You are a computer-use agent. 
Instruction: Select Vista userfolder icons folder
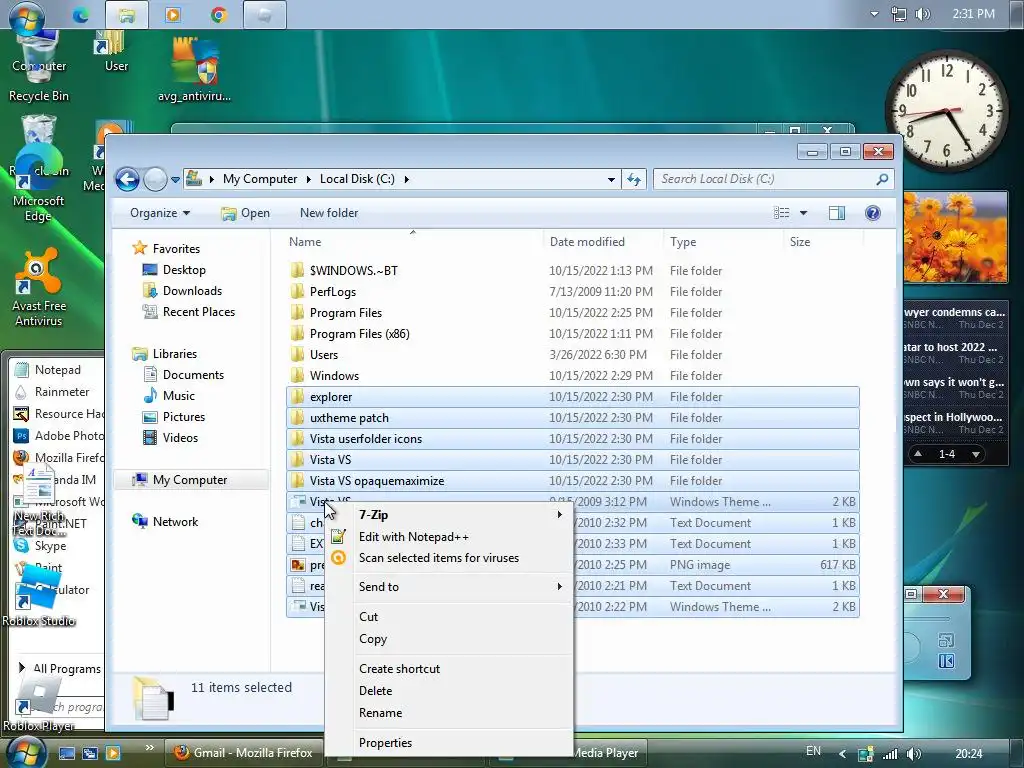pyautogui.click(x=572, y=439)
